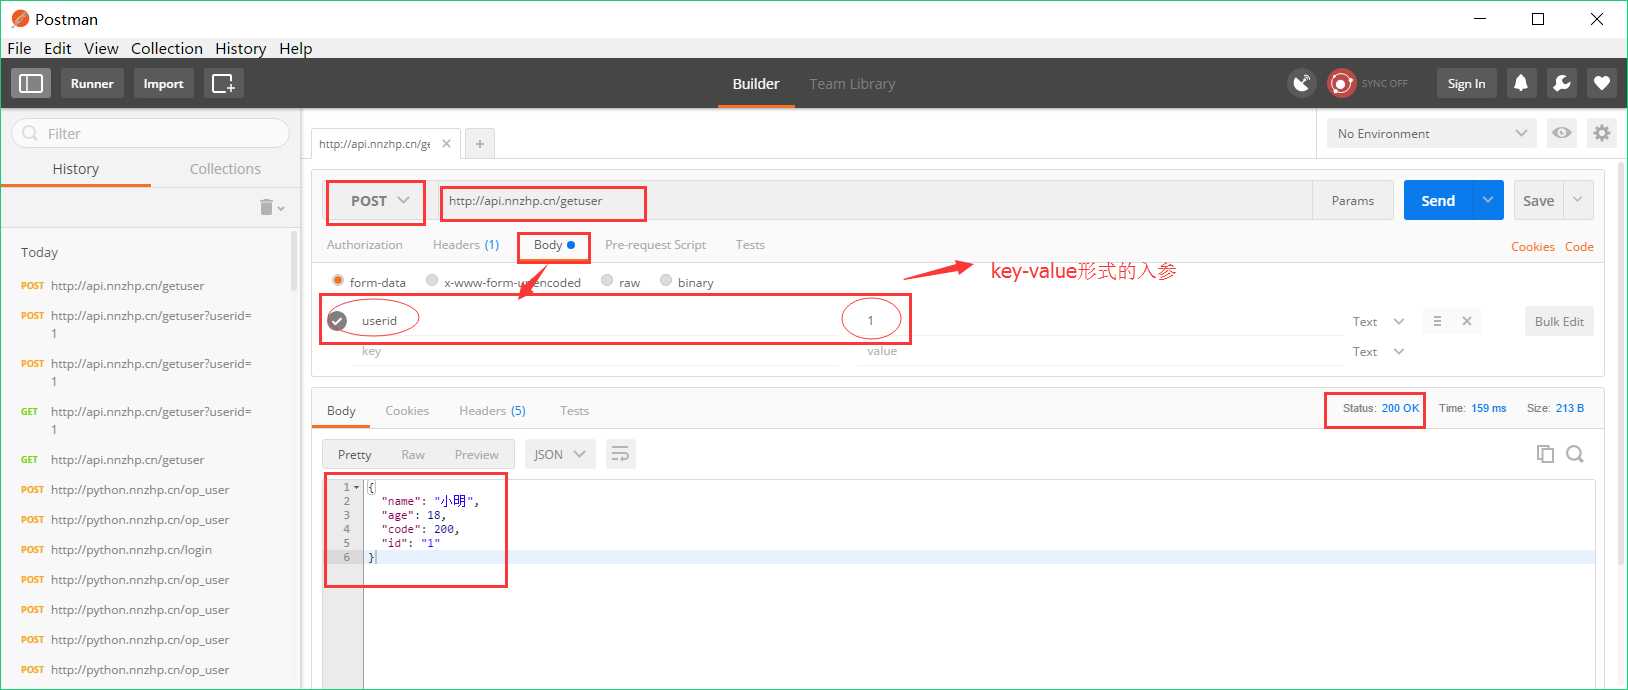Toggle the sidebar with the panel icon

tap(31, 83)
